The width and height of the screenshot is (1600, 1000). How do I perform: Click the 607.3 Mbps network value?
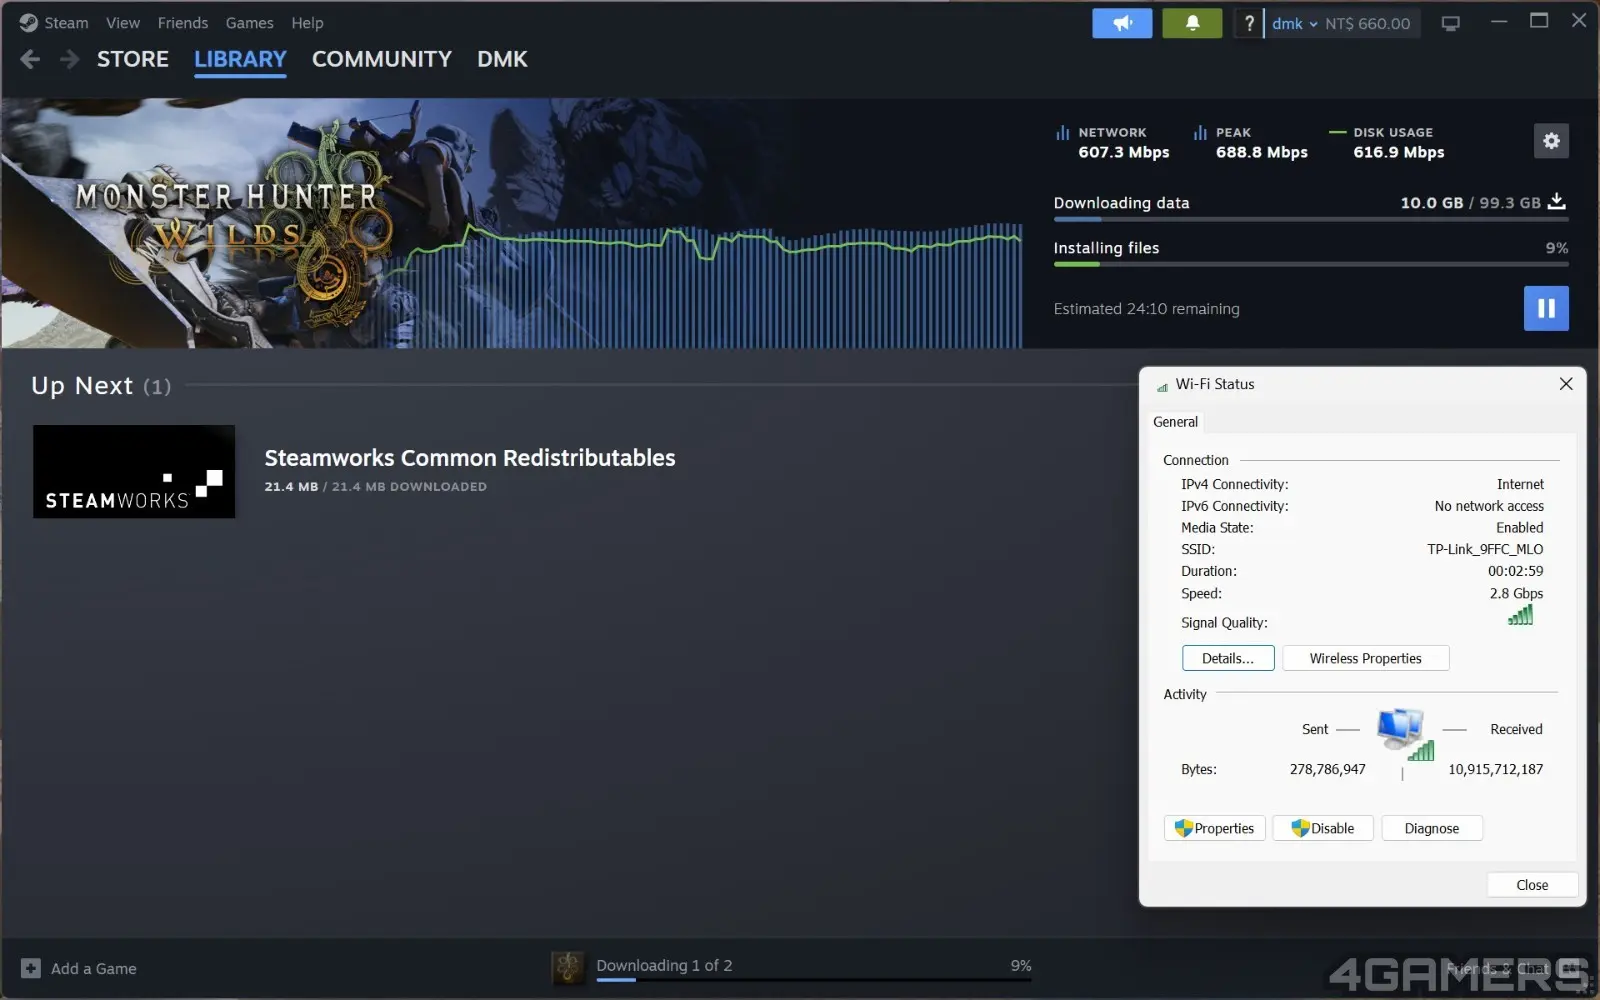(1124, 152)
